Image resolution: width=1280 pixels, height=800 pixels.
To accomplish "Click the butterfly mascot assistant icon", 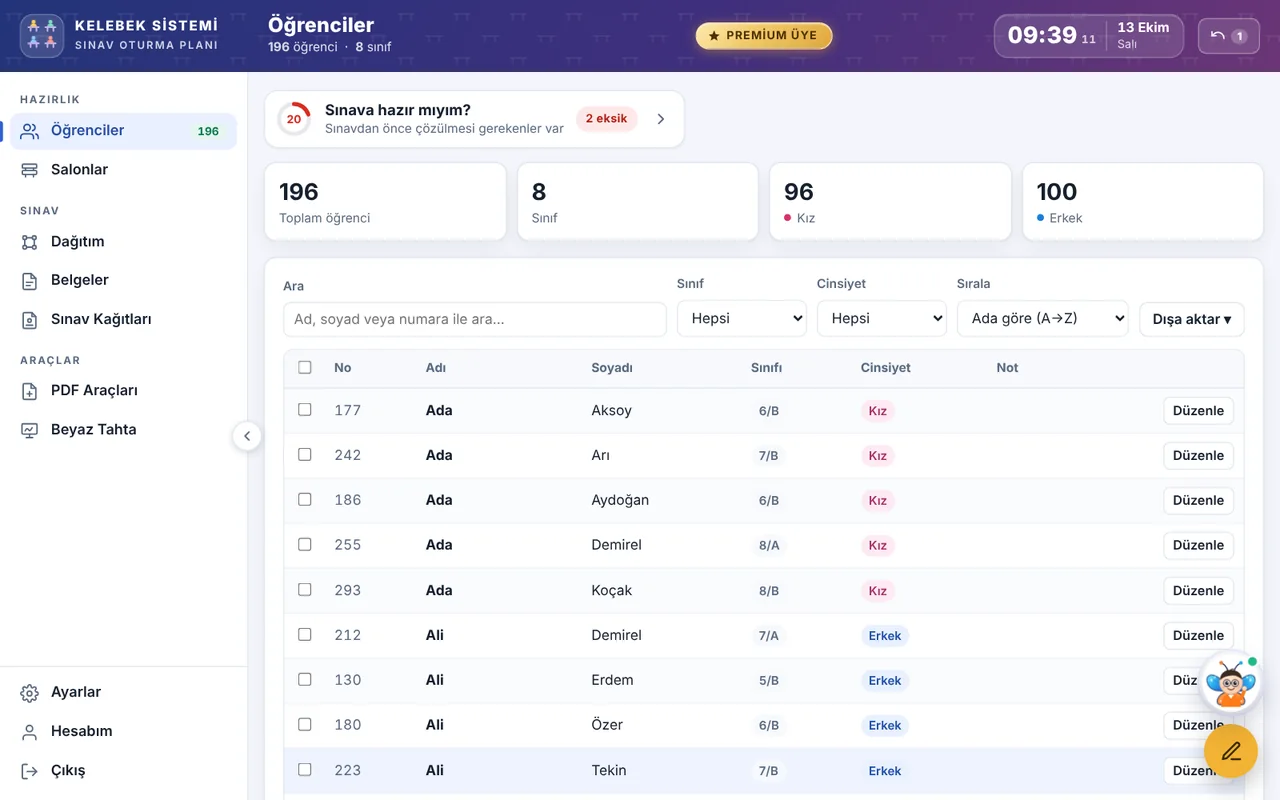I will pos(1230,683).
